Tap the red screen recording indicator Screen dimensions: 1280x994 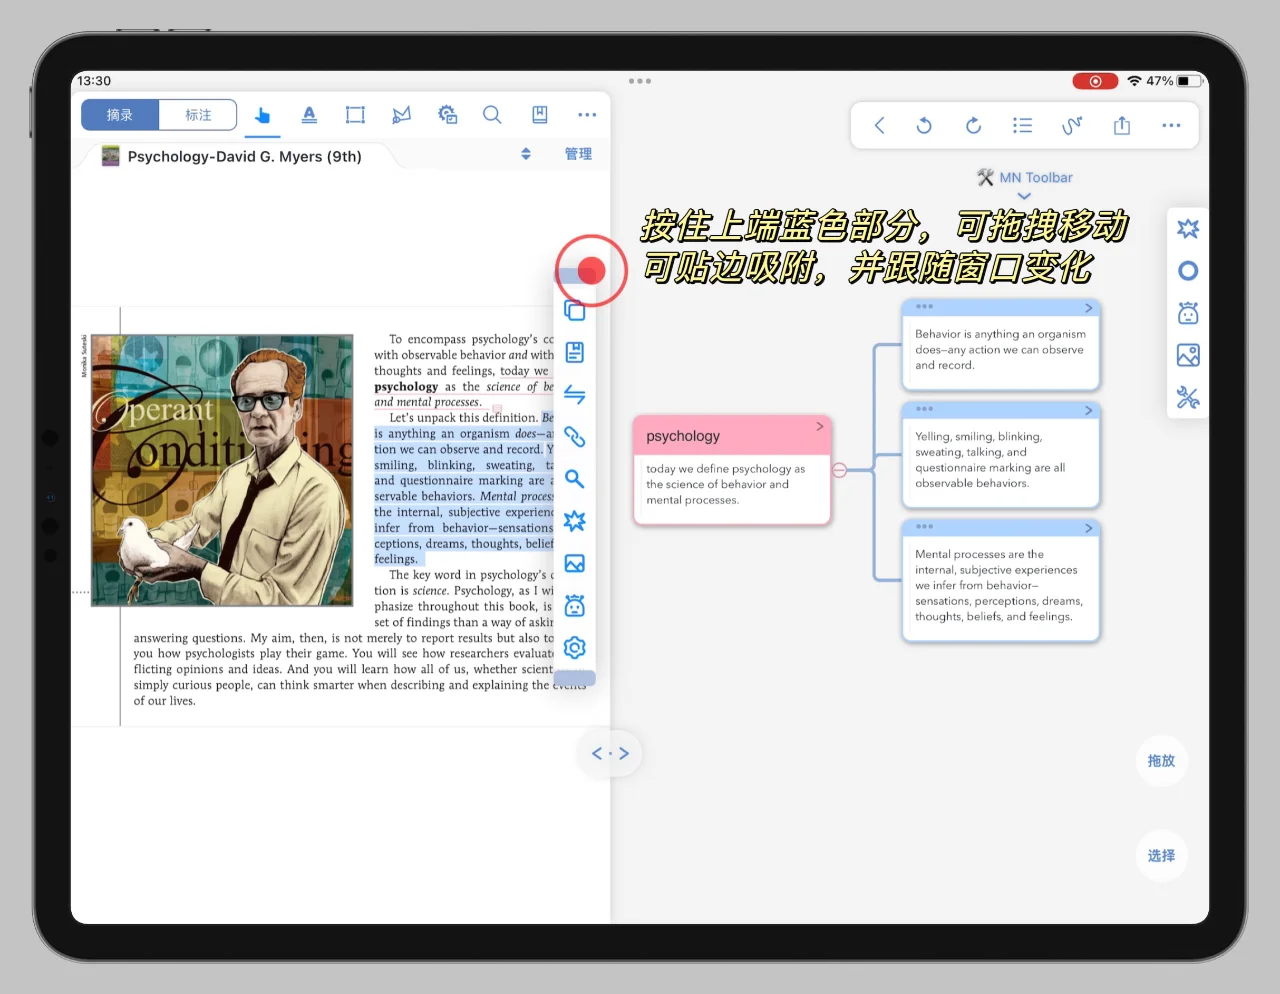1095,81
